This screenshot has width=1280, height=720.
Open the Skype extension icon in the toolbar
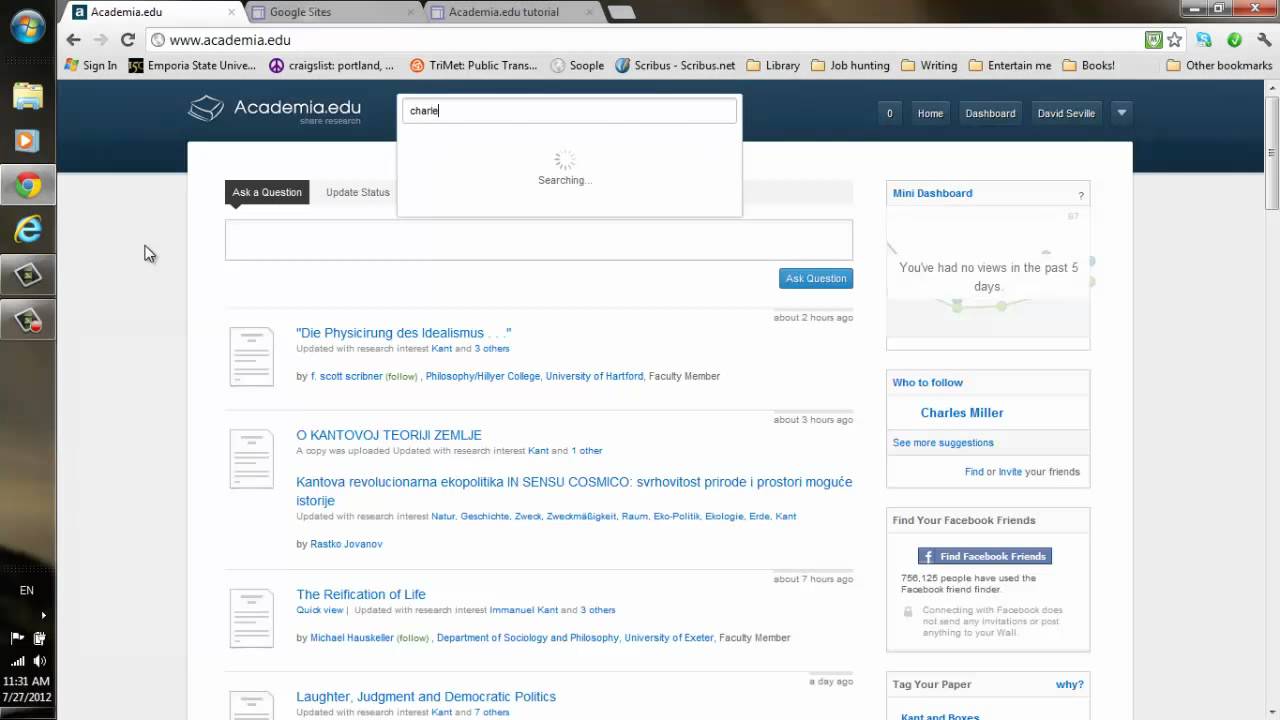[1204, 40]
